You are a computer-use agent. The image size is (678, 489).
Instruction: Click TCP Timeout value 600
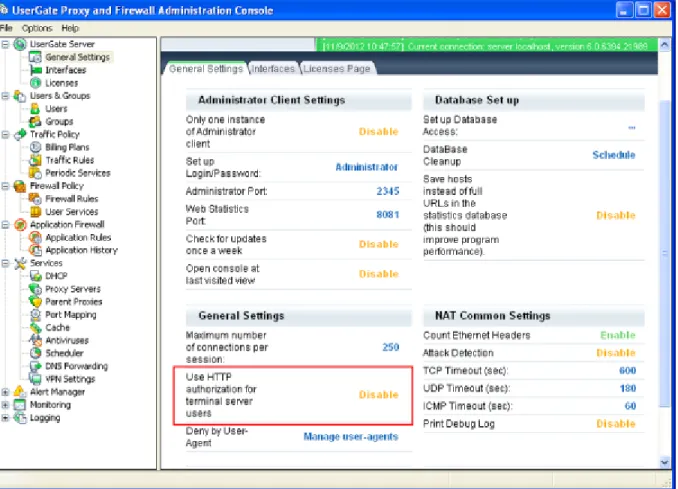(x=627, y=371)
